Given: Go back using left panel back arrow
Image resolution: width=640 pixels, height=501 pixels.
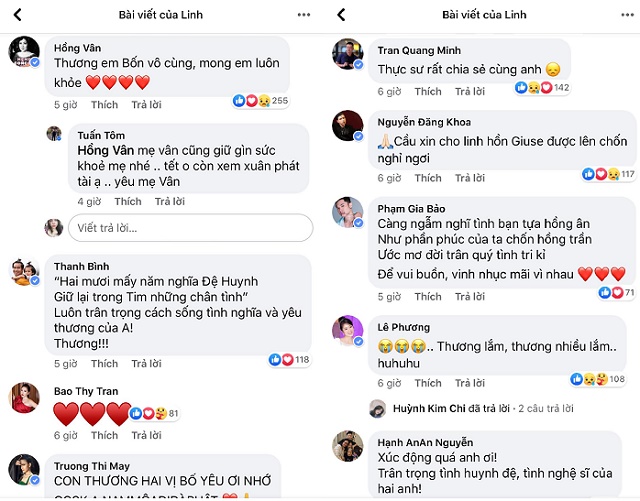Looking at the screenshot, I should point(17,15).
